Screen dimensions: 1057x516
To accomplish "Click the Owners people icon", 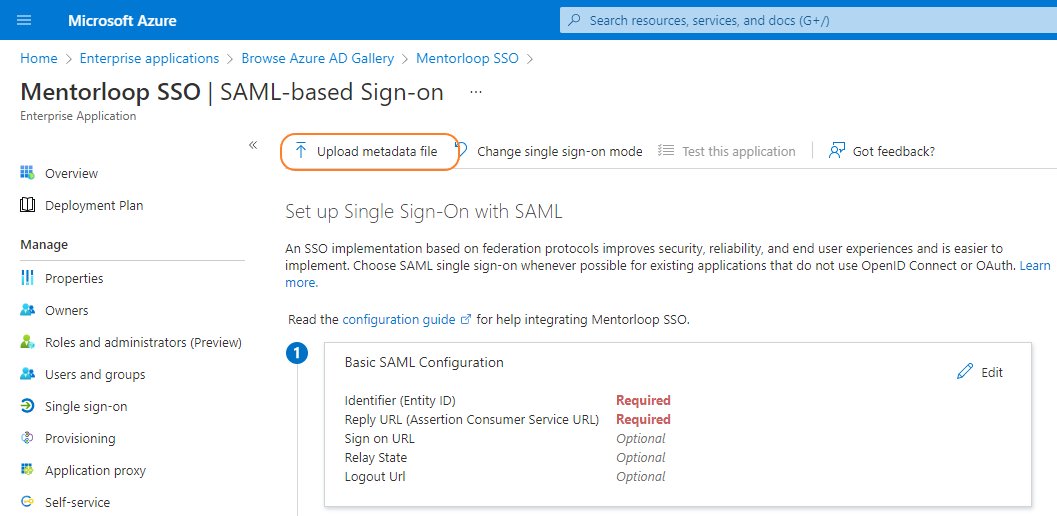I will pos(27,310).
